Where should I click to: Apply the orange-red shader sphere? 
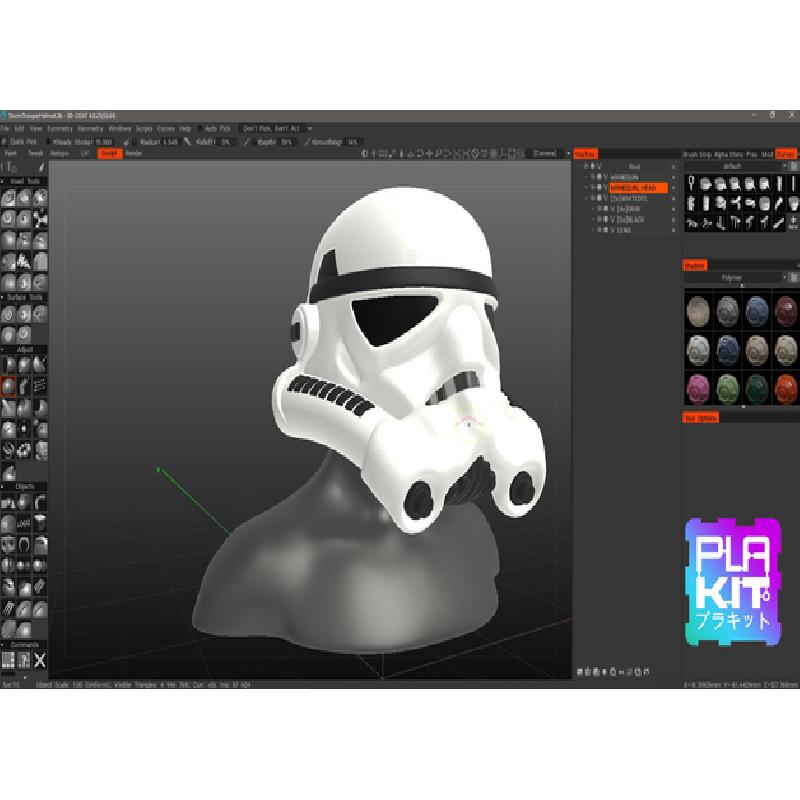point(786,389)
